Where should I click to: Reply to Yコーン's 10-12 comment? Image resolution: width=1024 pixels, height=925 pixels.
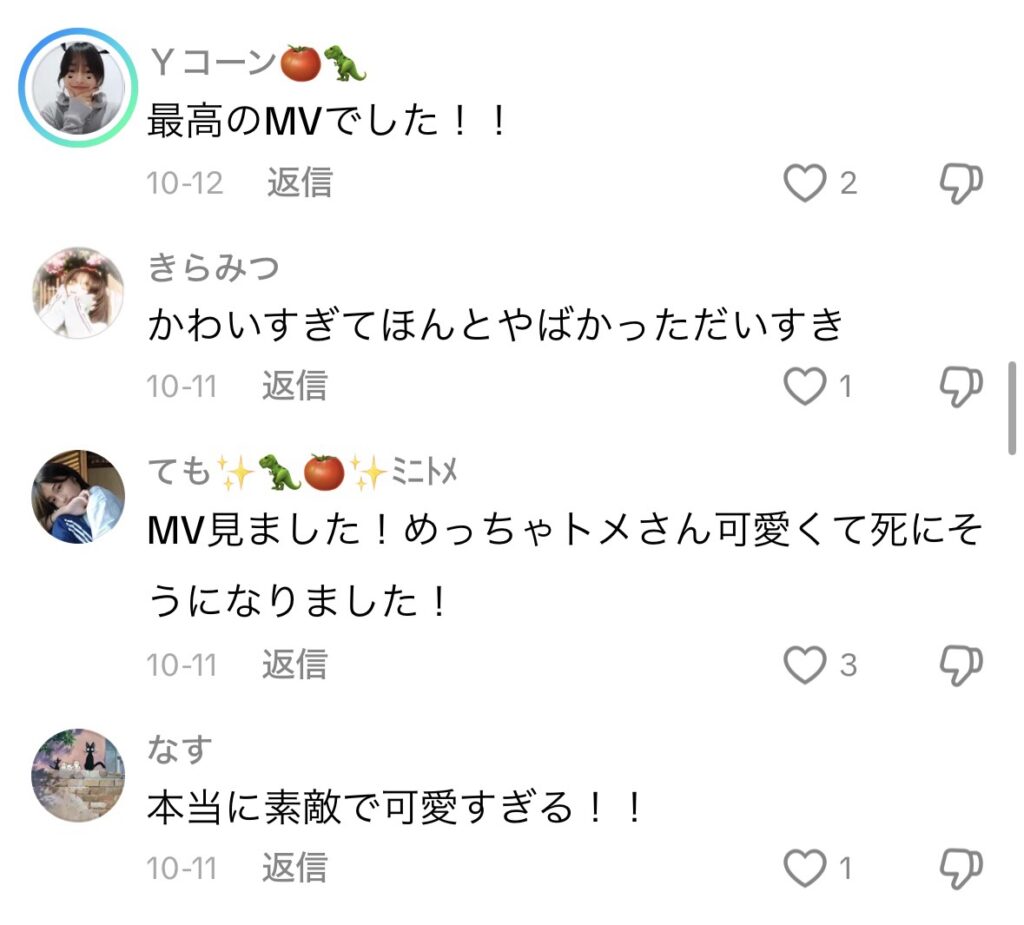pos(299,183)
